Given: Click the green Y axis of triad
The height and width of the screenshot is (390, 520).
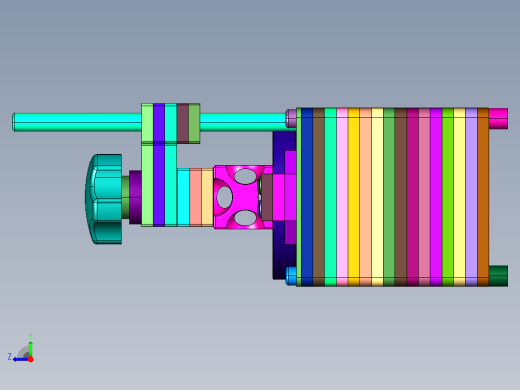Looking at the screenshot, I should point(30,349).
